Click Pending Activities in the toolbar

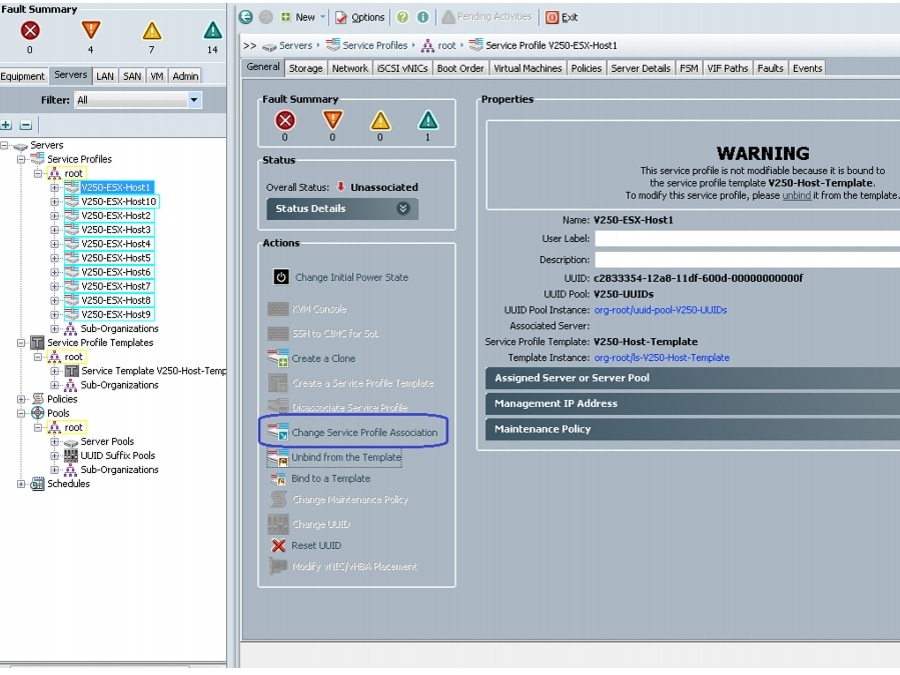(487, 17)
